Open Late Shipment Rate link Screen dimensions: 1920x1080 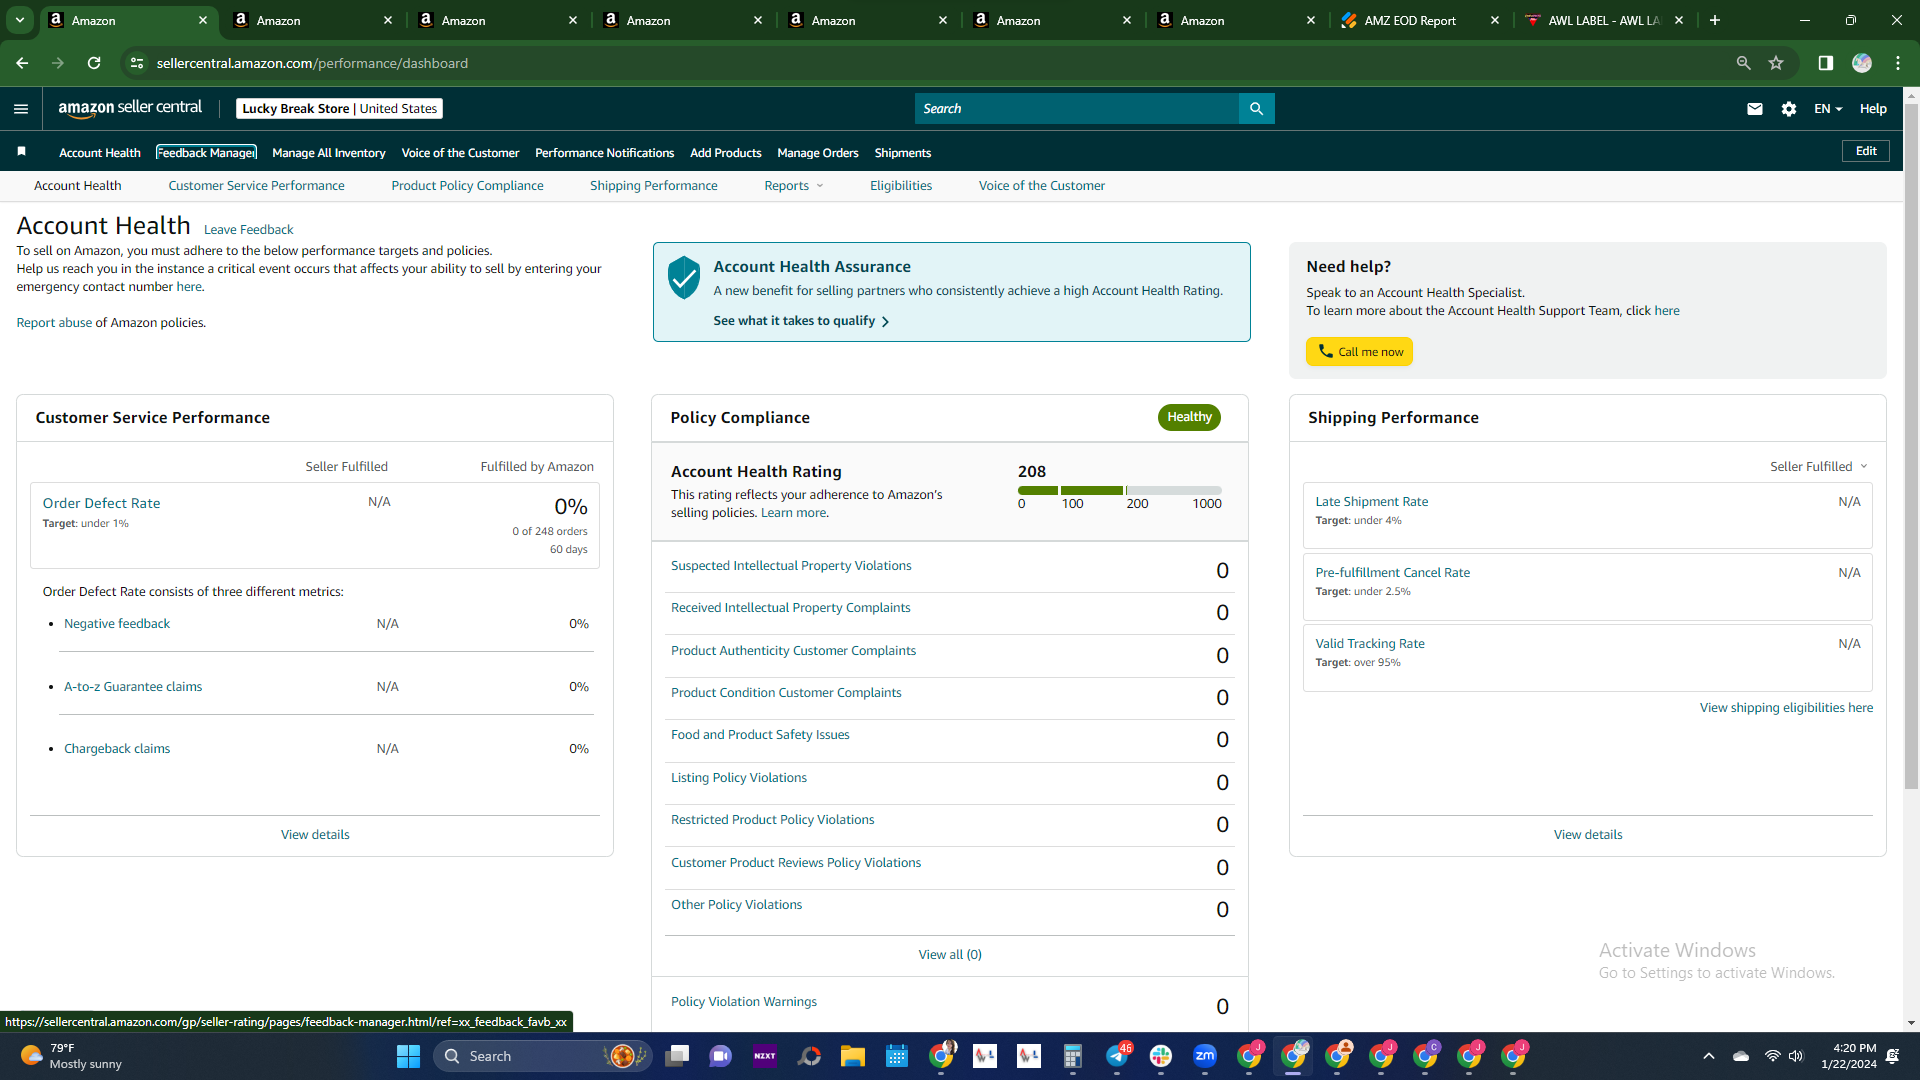(1372, 502)
